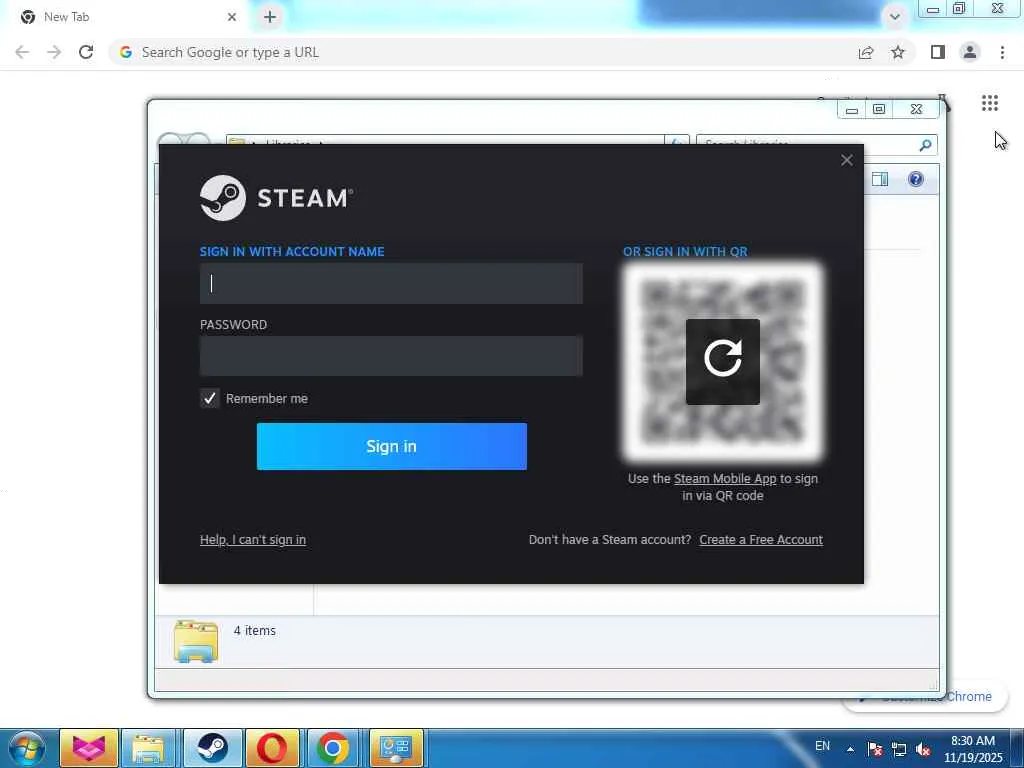Toggle Explorer preview pane icon
This screenshot has height=768, width=1024.
[x=880, y=179]
